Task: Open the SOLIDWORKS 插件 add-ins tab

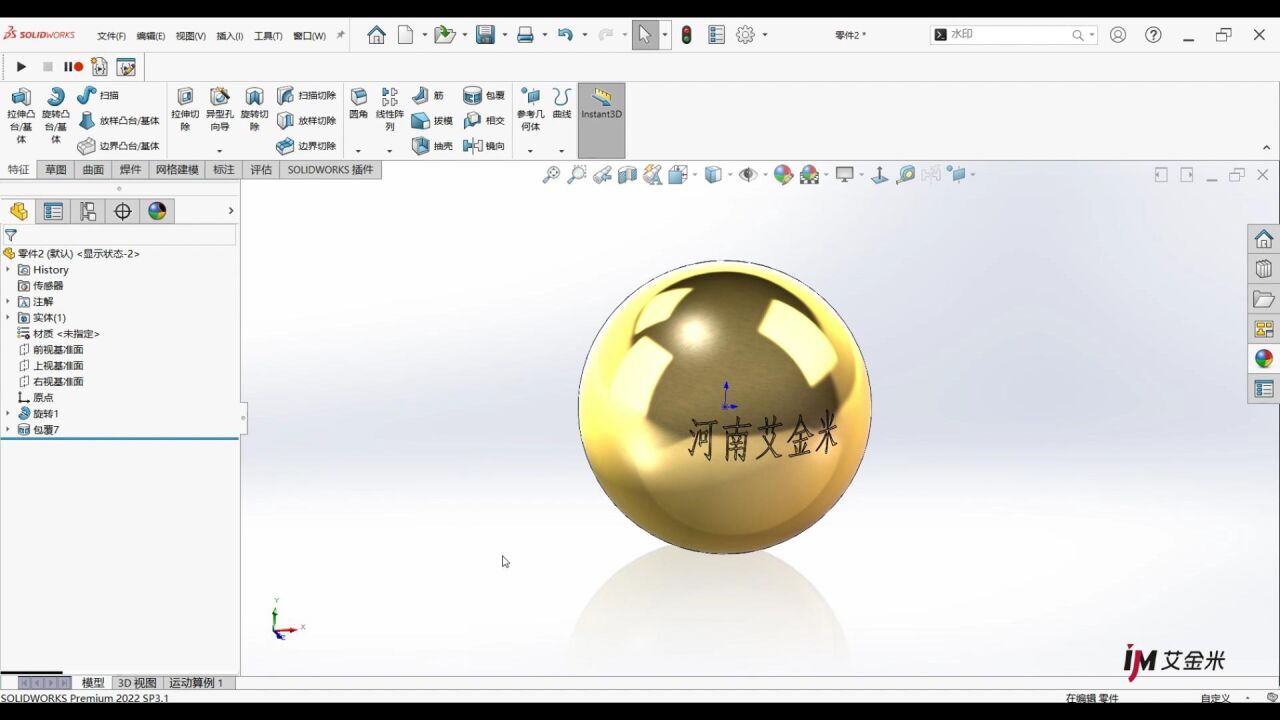Action: pyautogui.click(x=330, y=170)
